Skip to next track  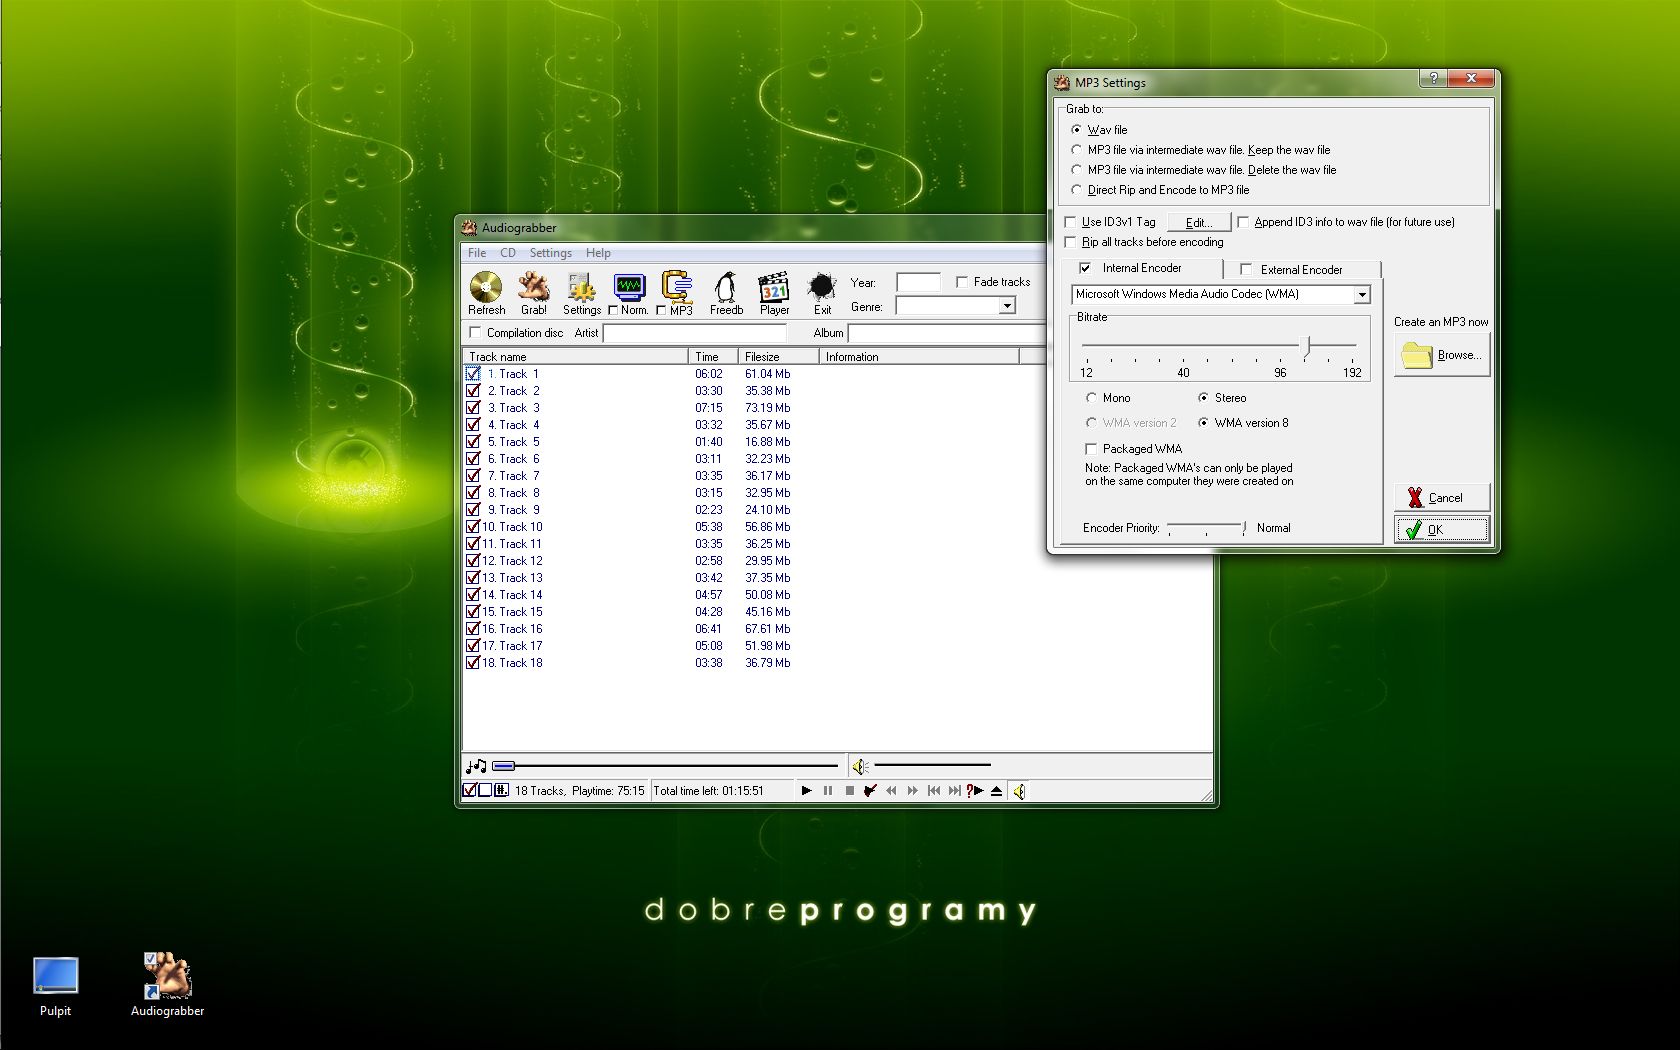pyautogui.click(x=955, y=791)
